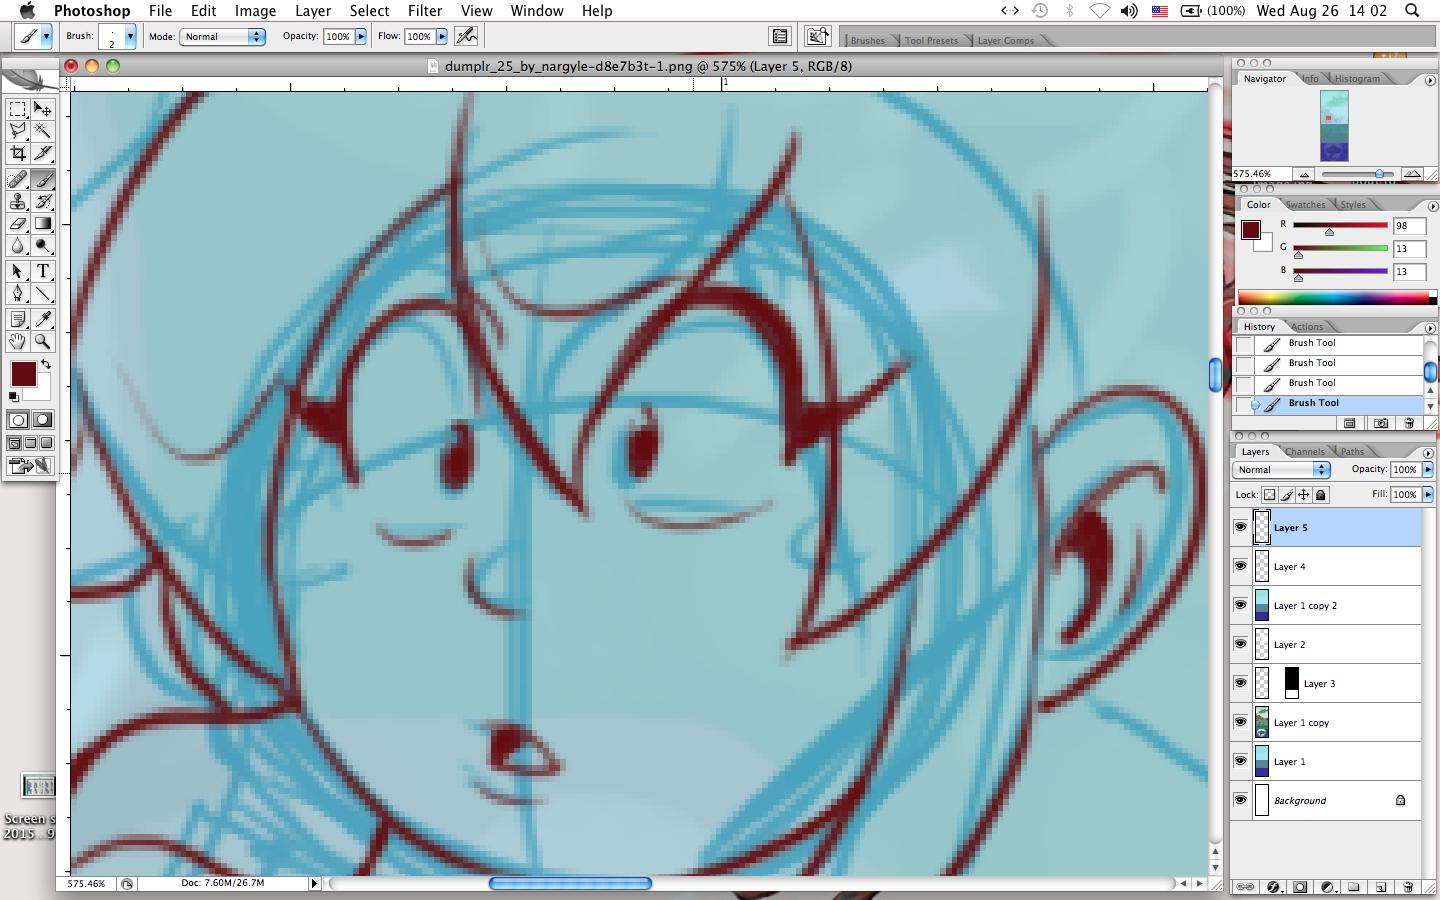This screenshot has height=900, width=1440.
Task: Open Brush preset picker dropdown
Action: click(130, 36)
